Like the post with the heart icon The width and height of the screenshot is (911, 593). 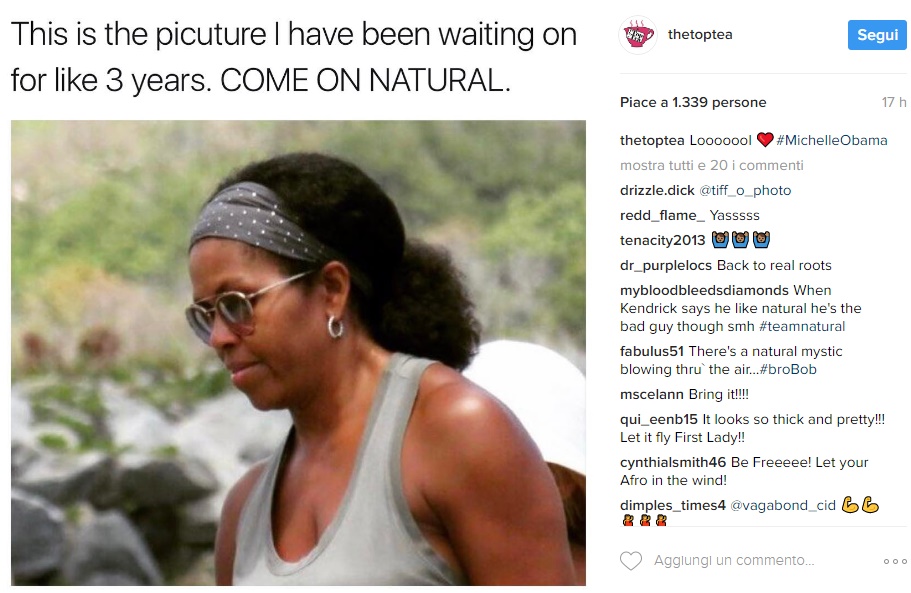click(631, 560)
